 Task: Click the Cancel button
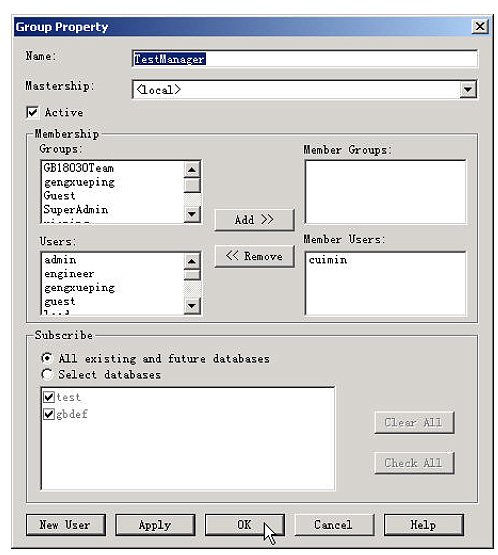[x=334, y=525]
